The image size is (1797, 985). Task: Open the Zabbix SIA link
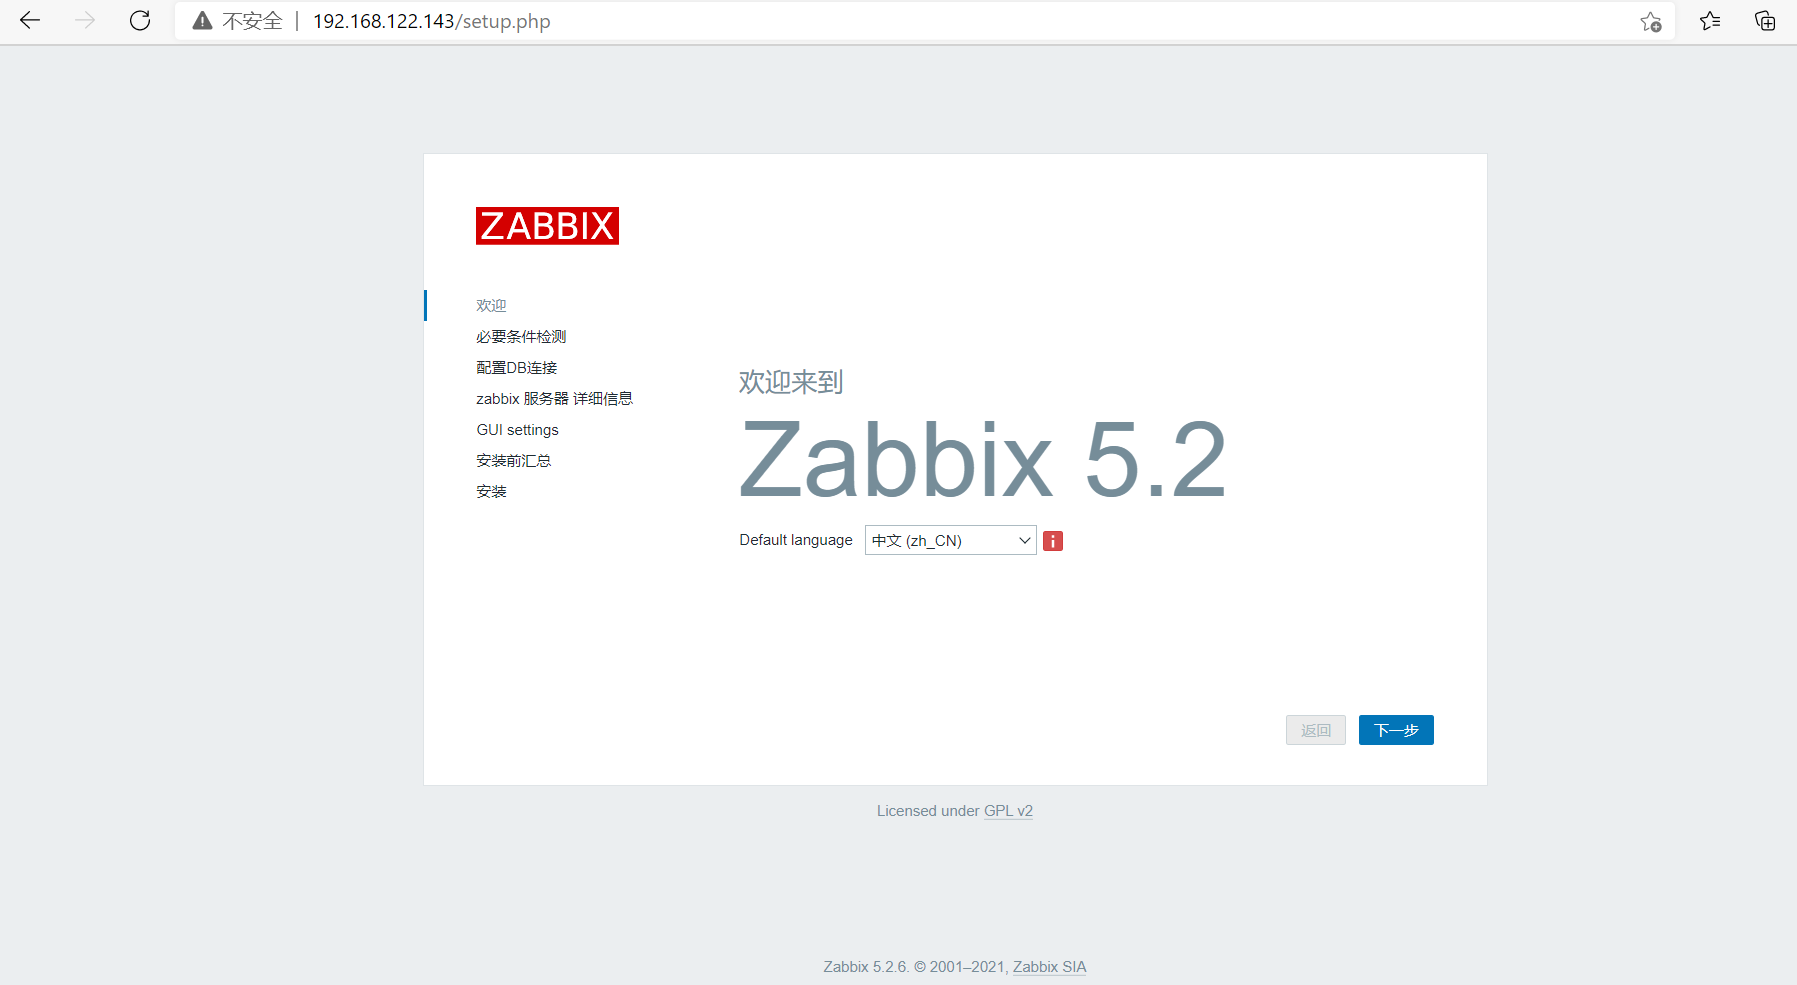tap(1049, 967)
